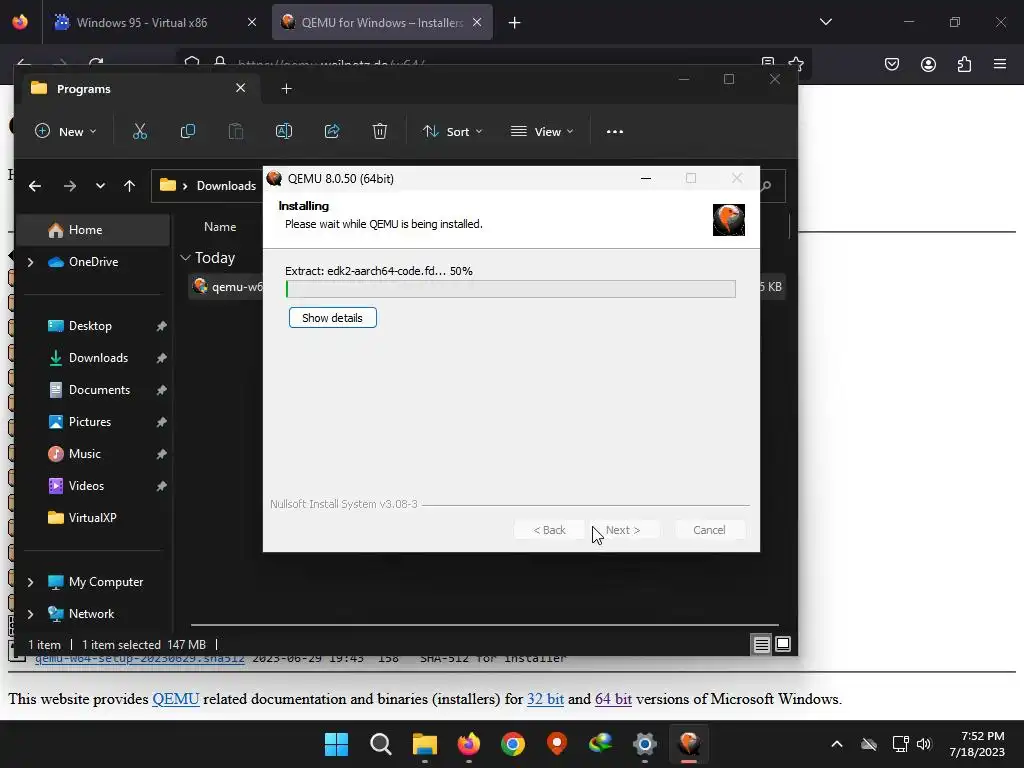Open the 32 bit link on webpage
The width and height of the screenshot is (1024, 768).
click(x=545, y=699)
